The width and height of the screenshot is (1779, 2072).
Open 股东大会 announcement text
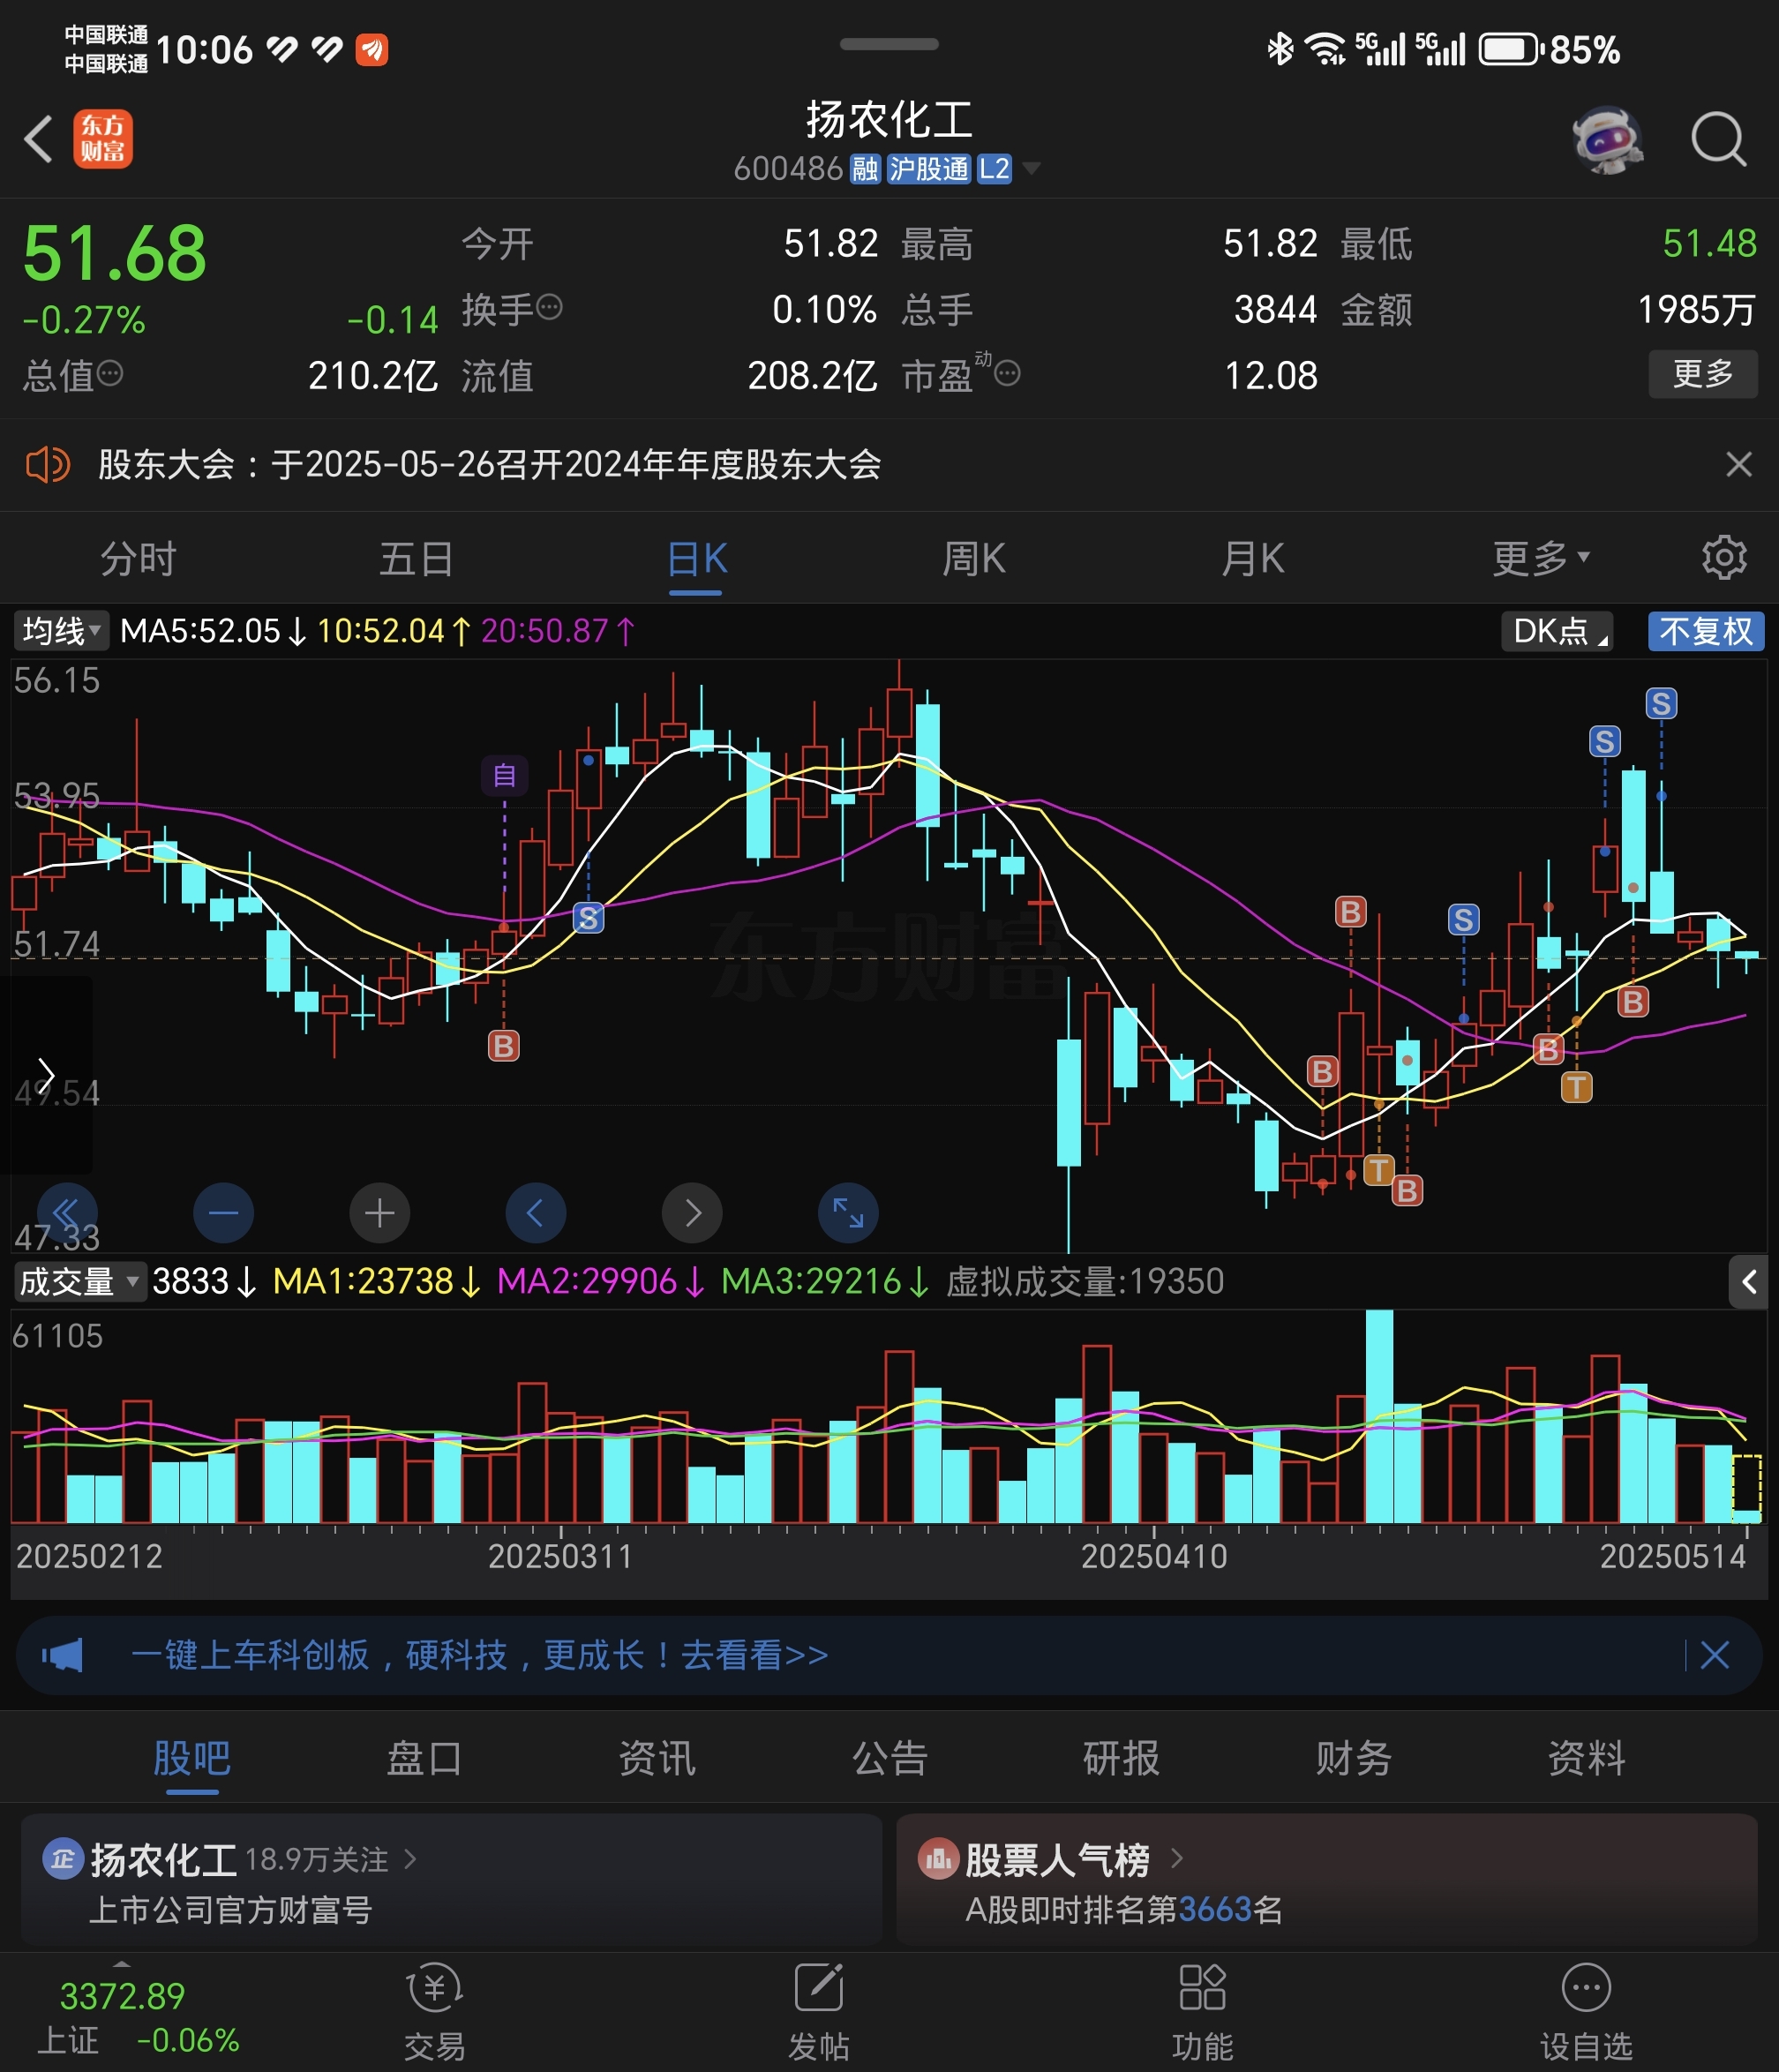(x=489, y=465)
